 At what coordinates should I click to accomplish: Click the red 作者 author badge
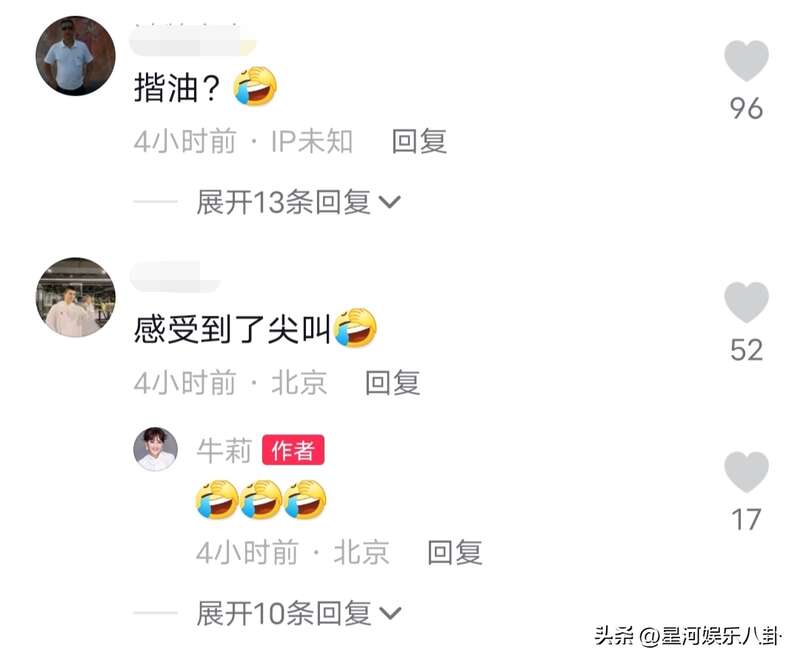coord(293,450)
